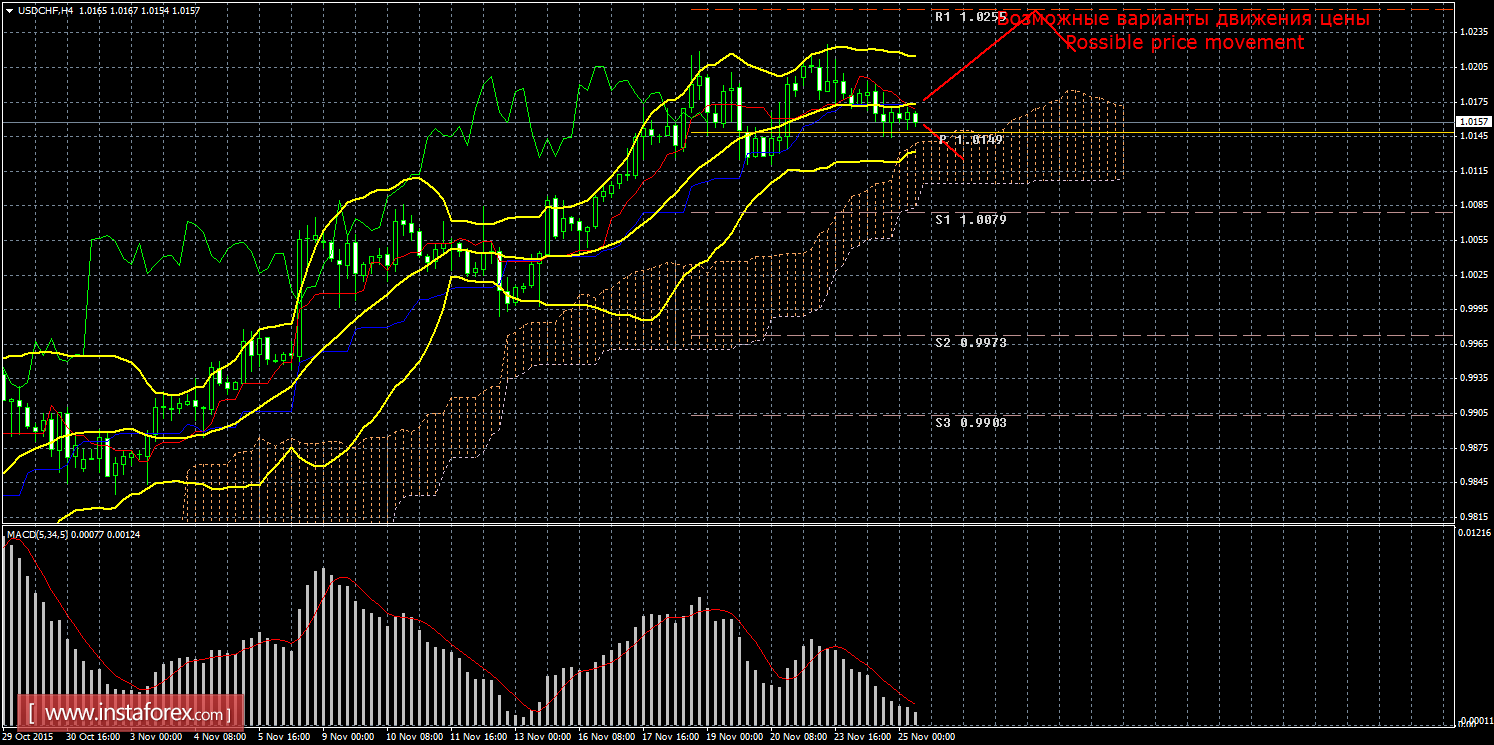Image resolution: width=1494 pixels, height=745 pixels.
Task: Select the S1 1.0079 support label
Action: 971,219
